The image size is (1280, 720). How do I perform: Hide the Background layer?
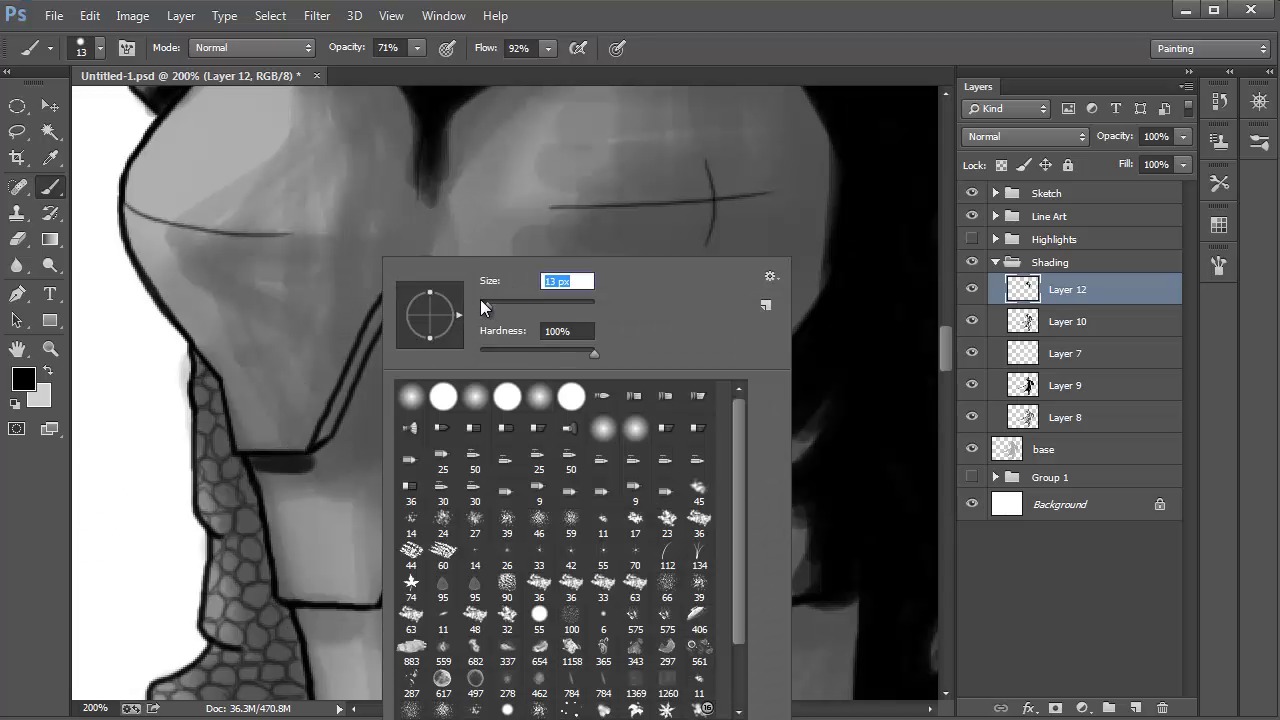point(972,504)
